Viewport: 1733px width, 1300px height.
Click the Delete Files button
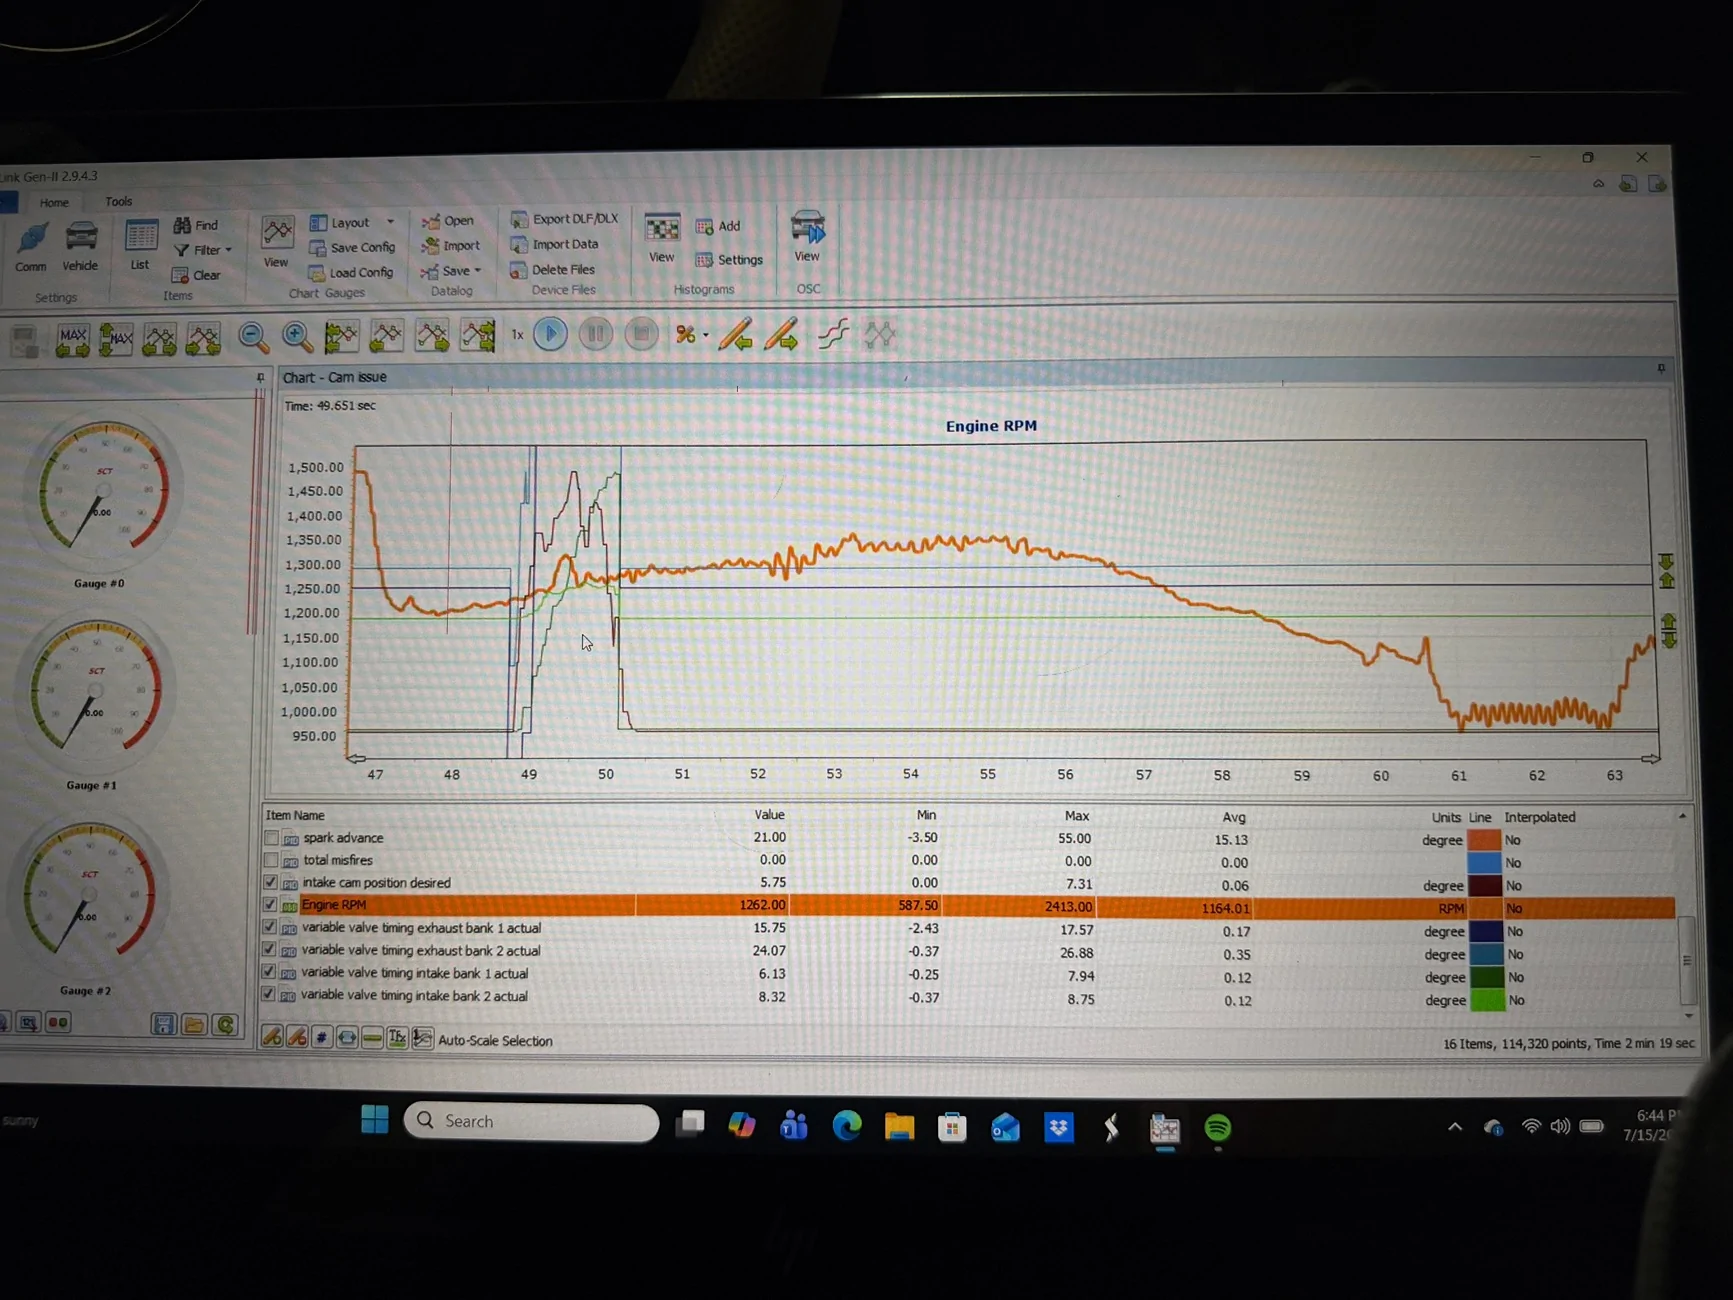553,270
